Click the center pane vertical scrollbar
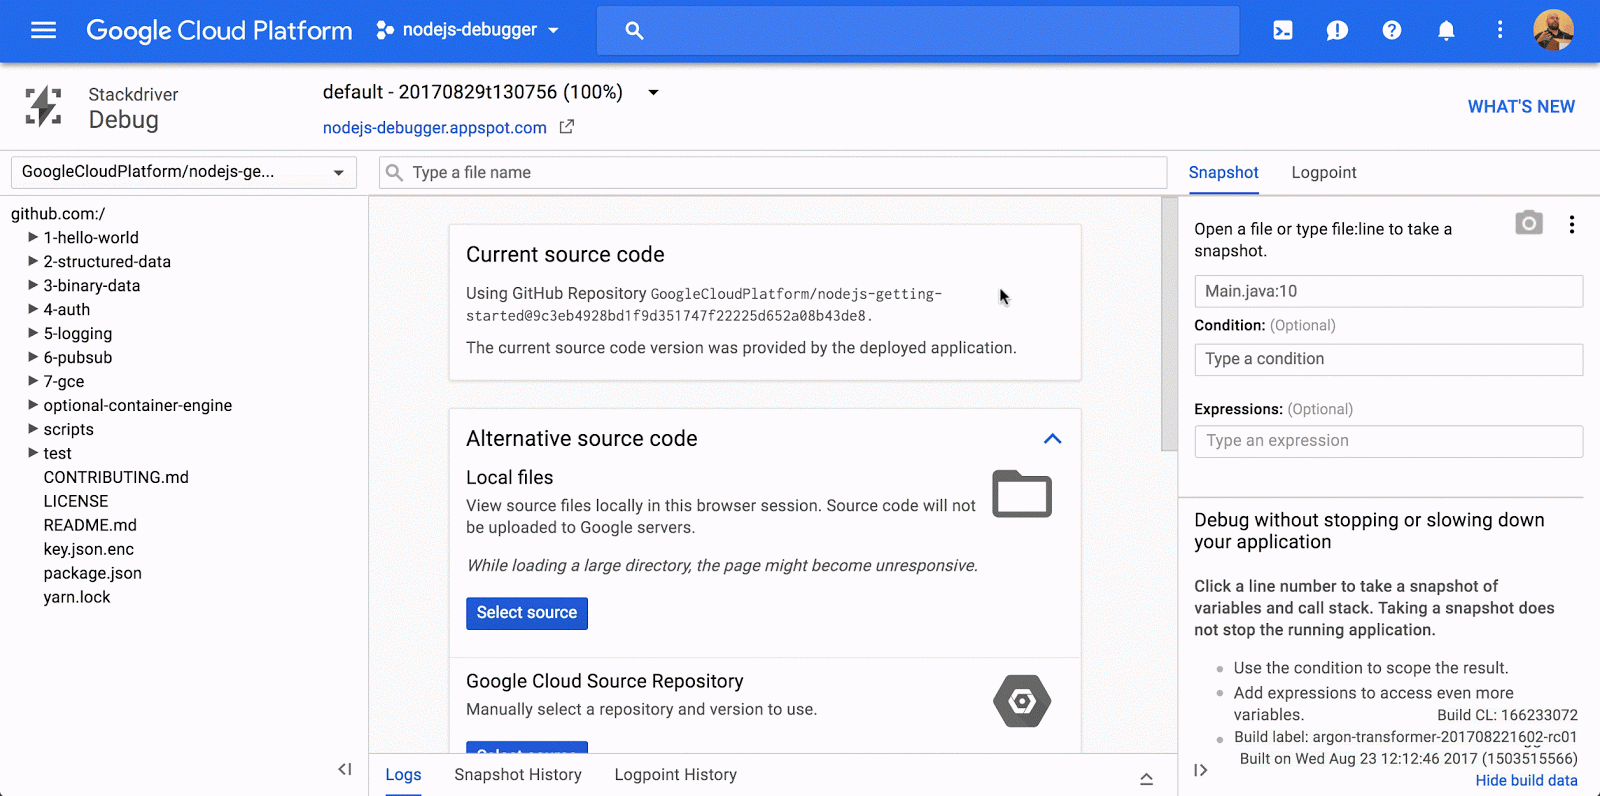Screen dimensions: 1600x796 pyautogui.click(x=1169, y=324)
